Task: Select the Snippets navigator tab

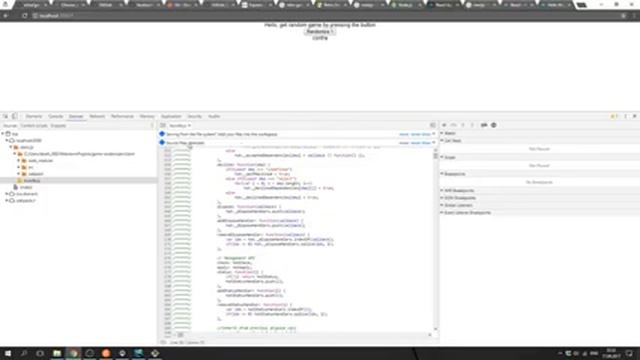Action: [x=58, y=126]
